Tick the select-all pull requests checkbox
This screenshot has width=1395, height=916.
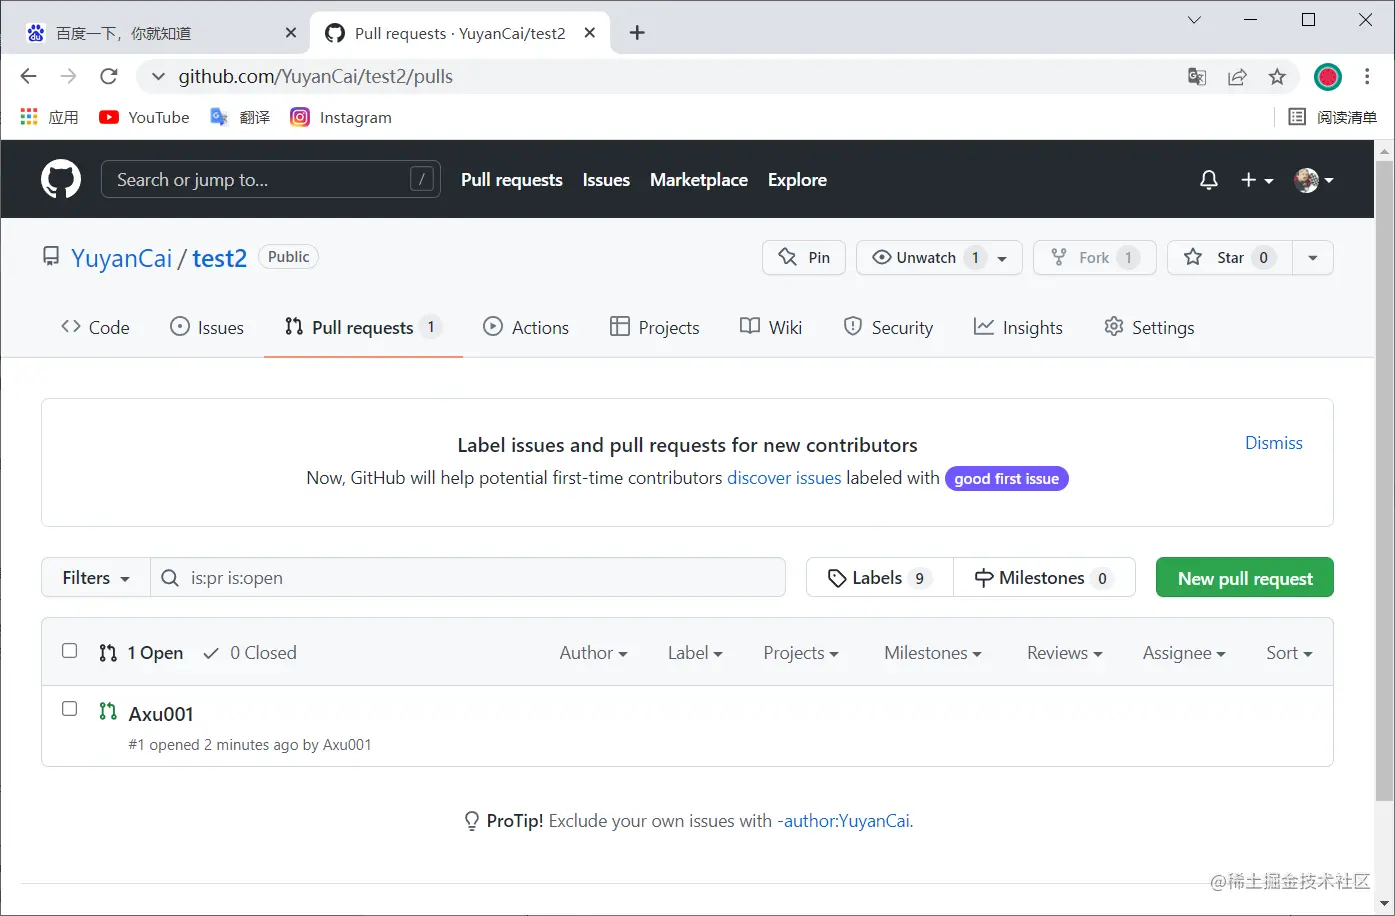coord(70,651)
